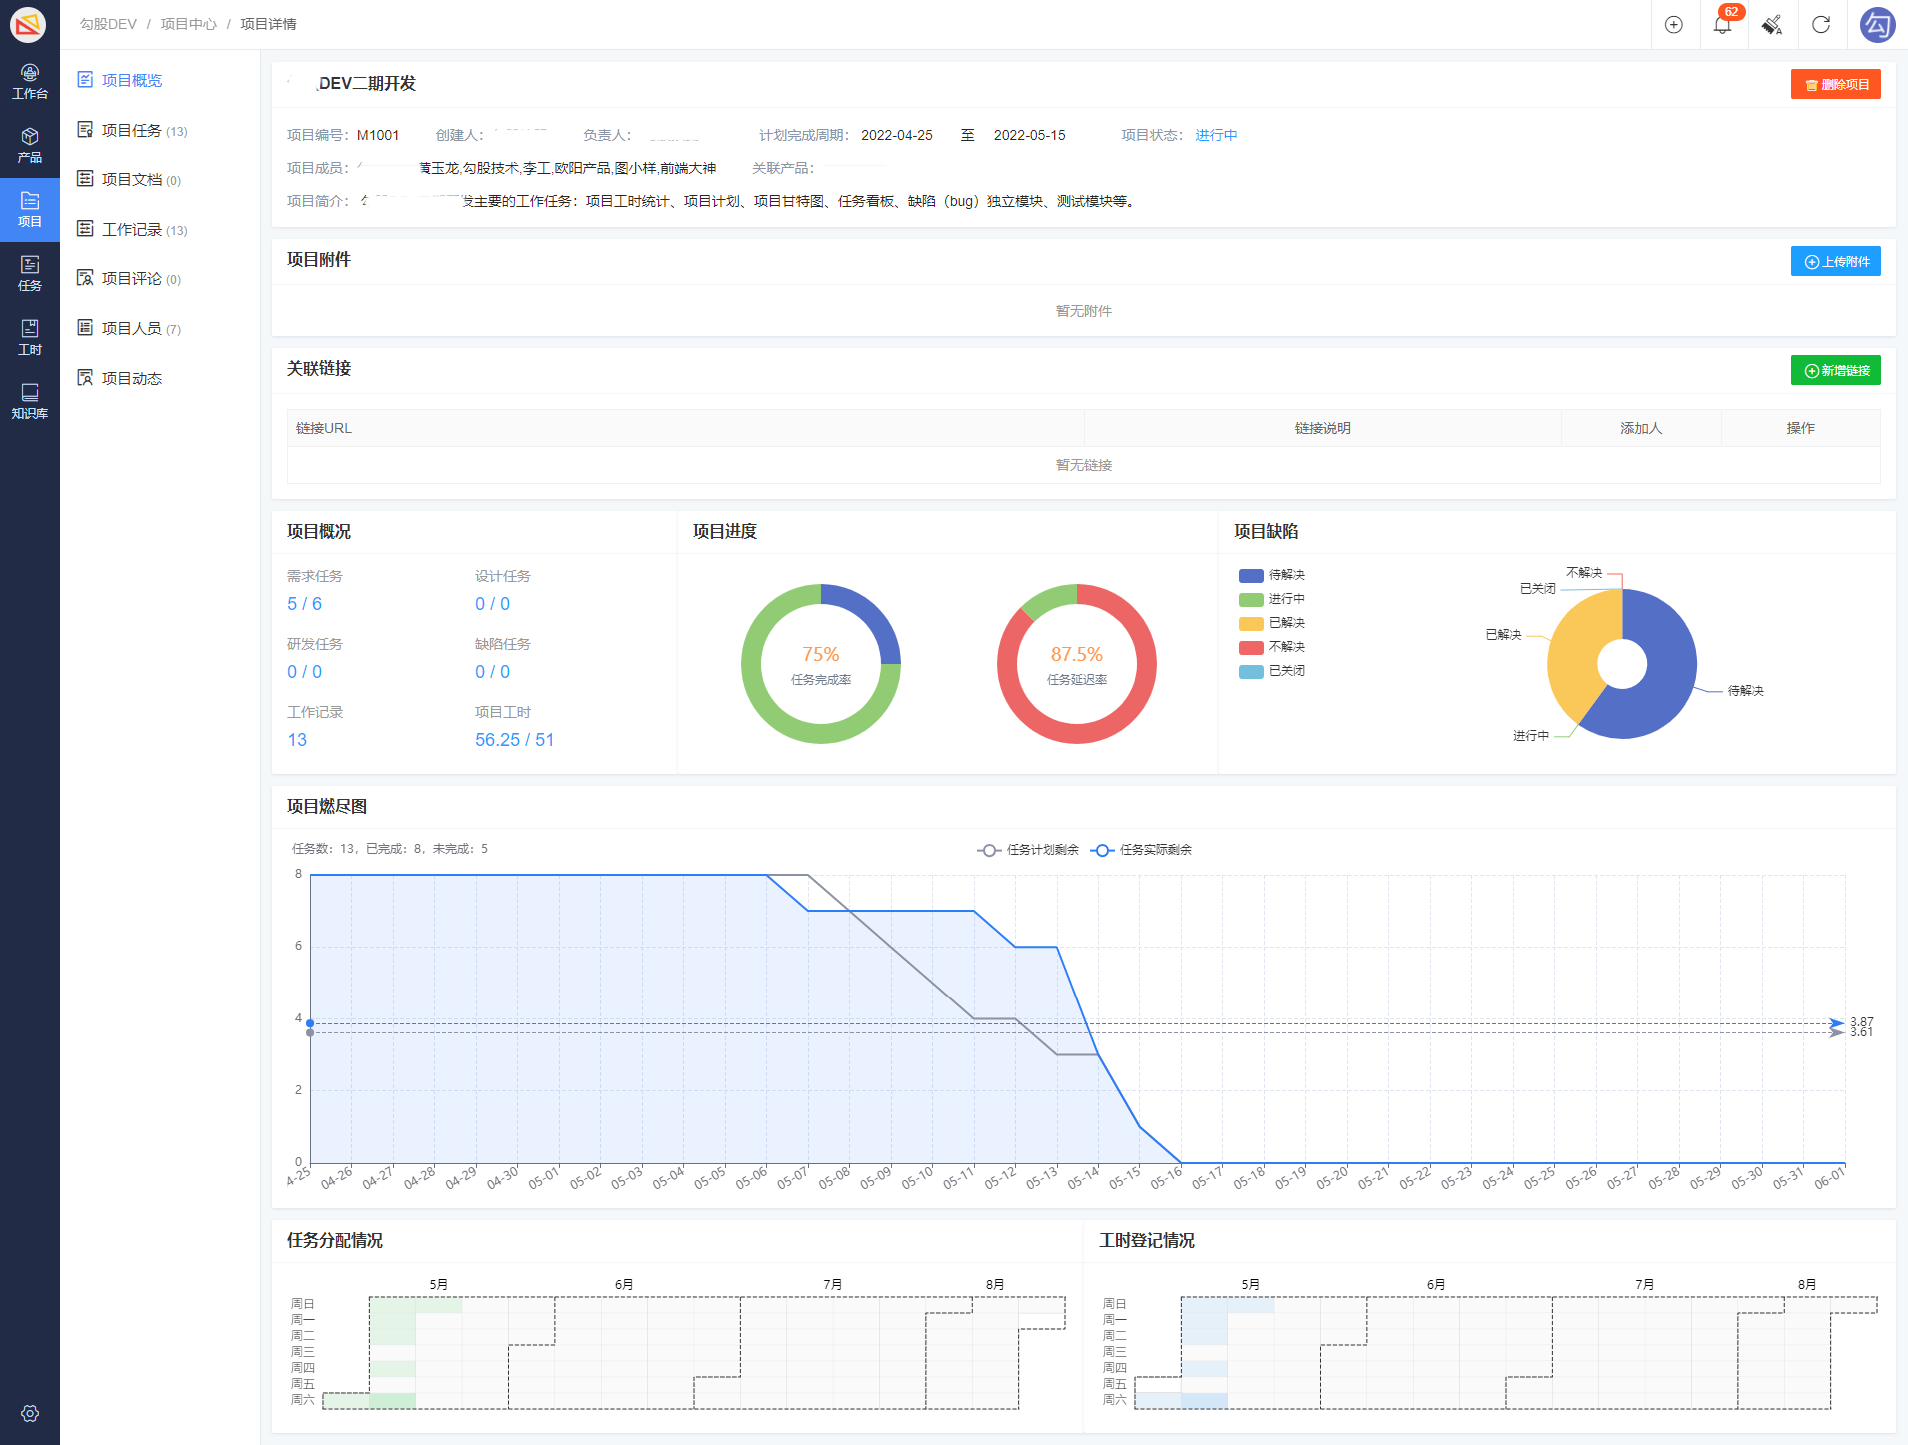
Task: Open the 知识库 sidebar section
Action: tap(30, 402)
